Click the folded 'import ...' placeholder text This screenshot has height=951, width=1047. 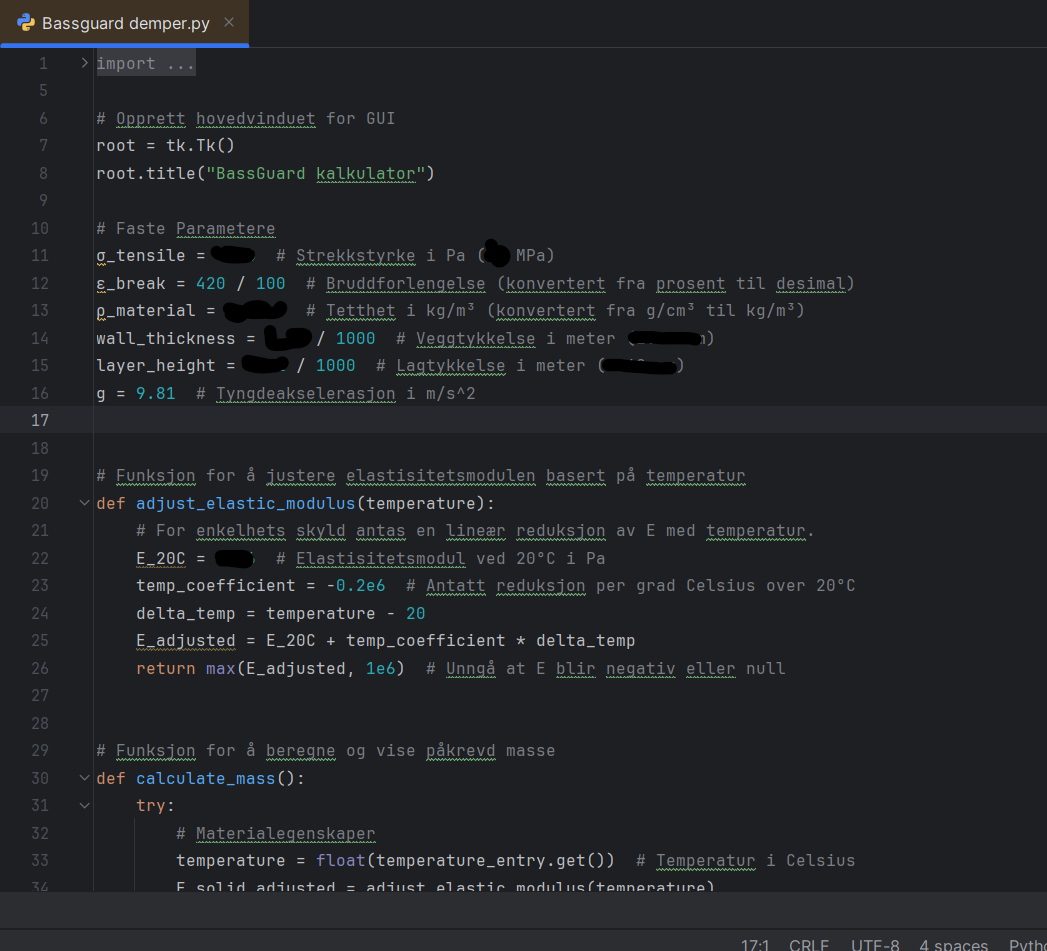click(146, 64)
